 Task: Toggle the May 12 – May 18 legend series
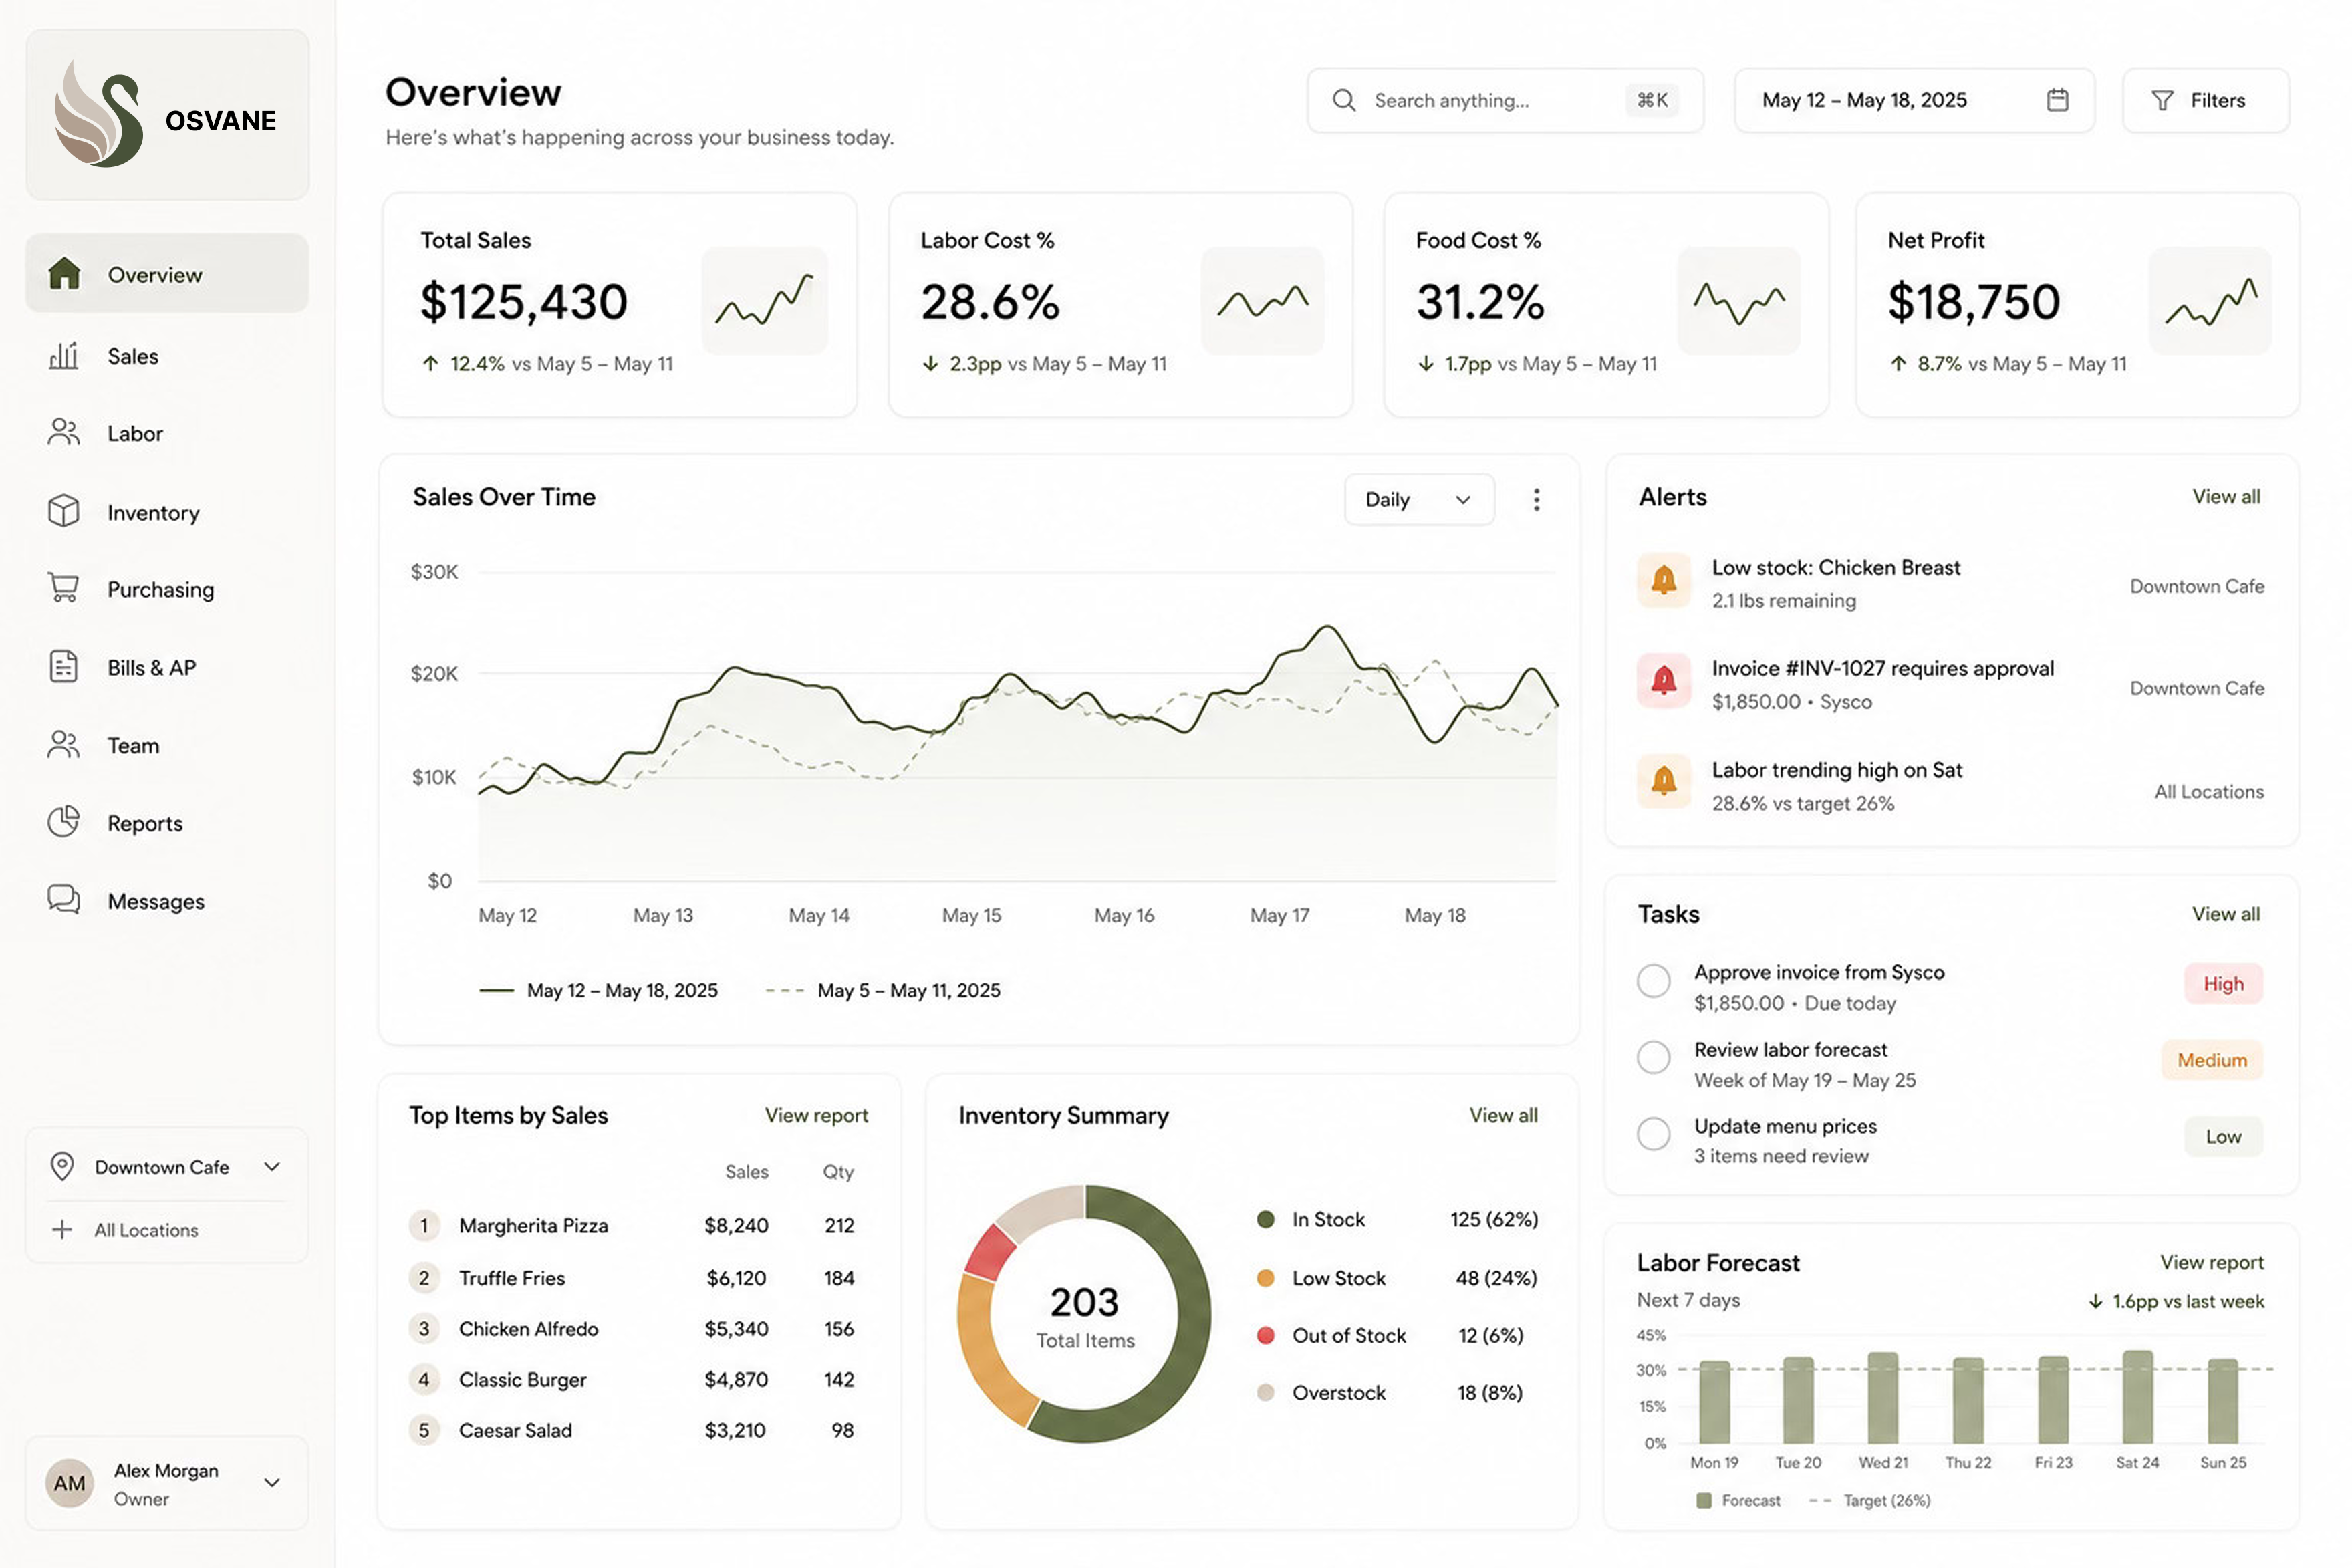coord(598,990)
